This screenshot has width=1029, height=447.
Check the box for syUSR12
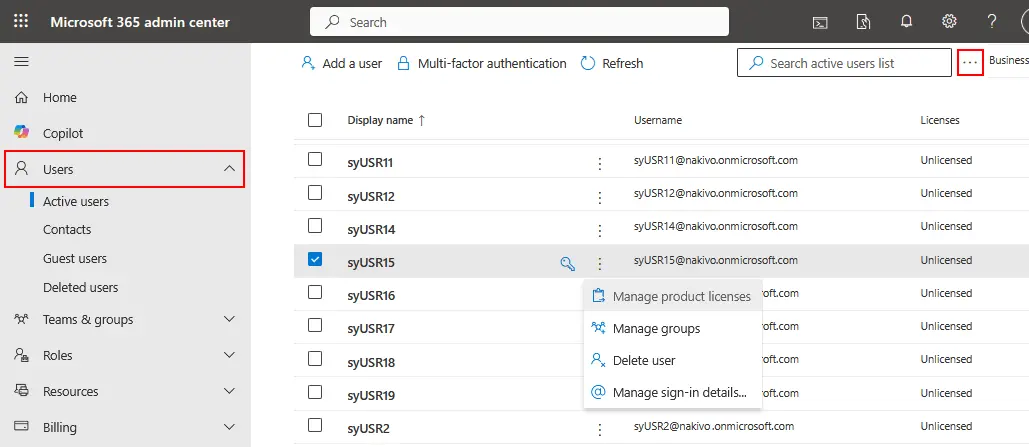click(x=315, y=192)
